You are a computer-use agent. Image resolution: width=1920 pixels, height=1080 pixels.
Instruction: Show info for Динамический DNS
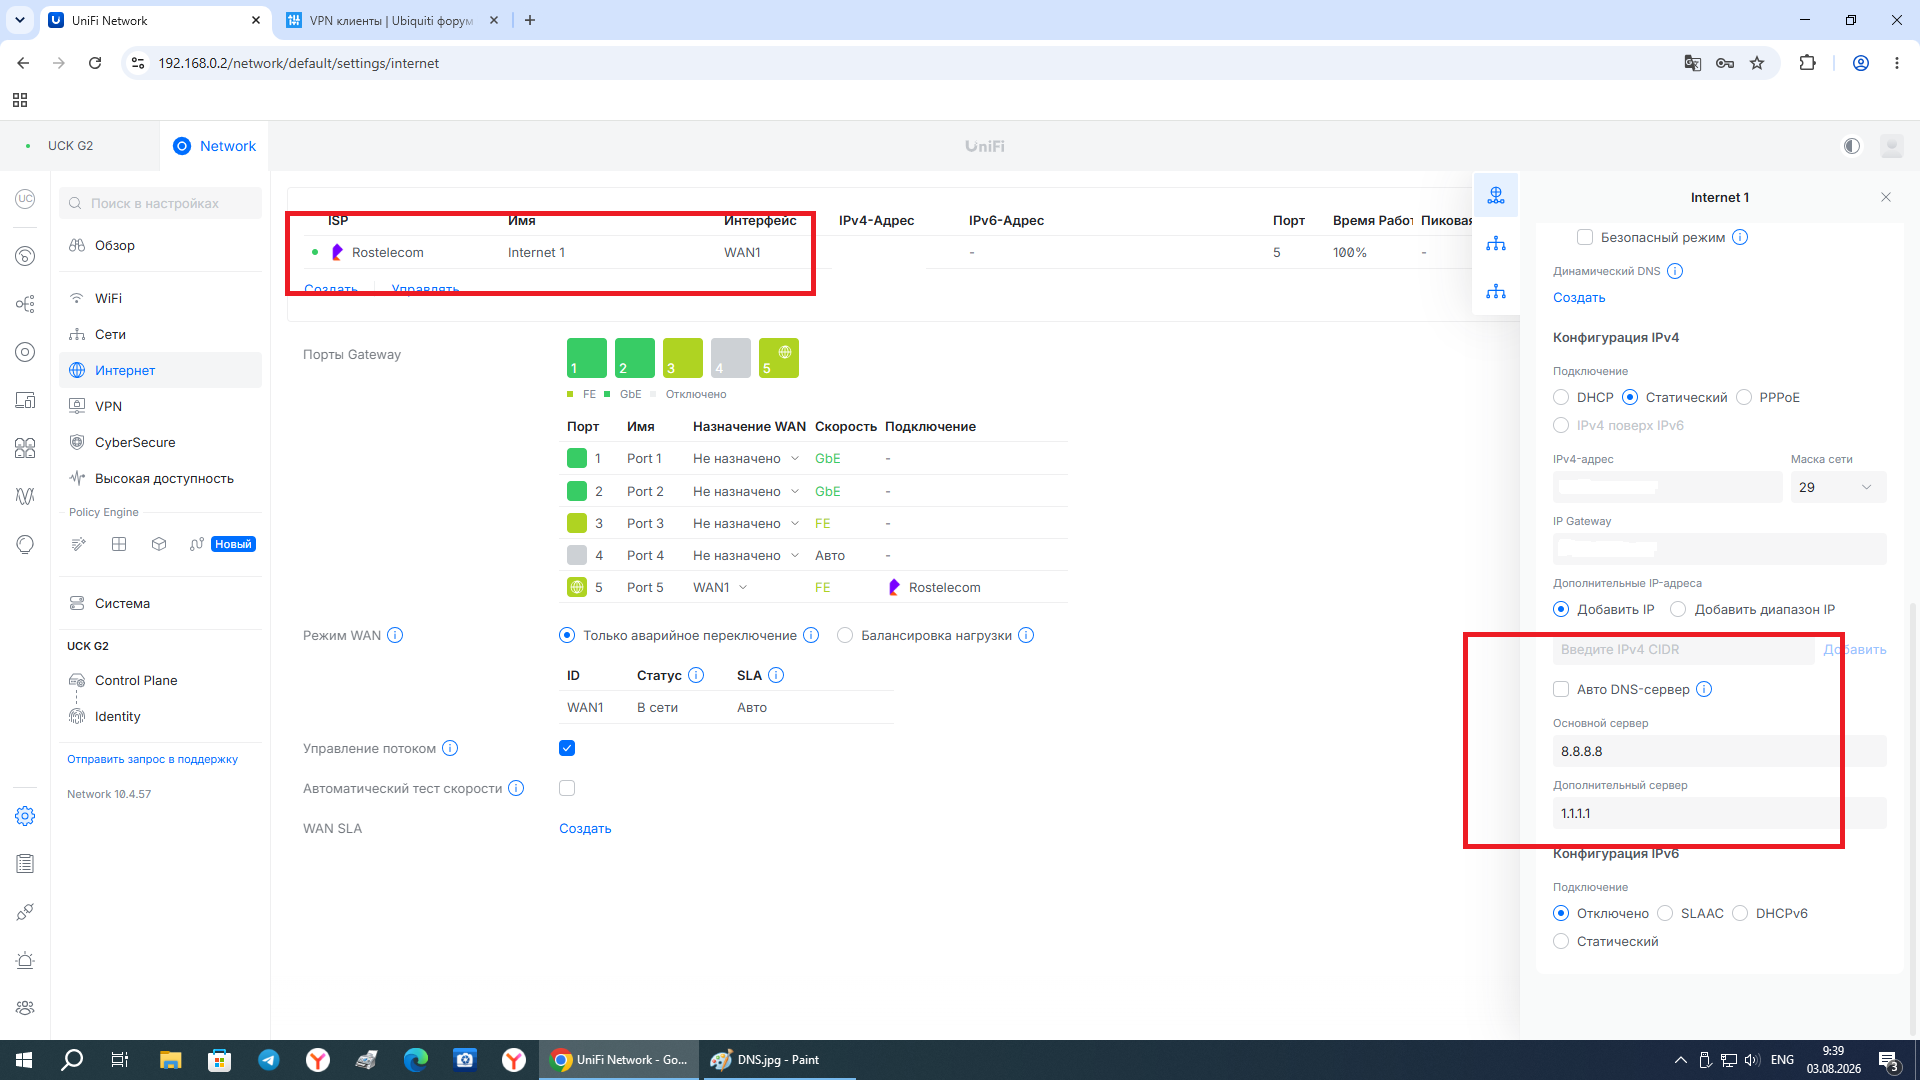pos(1675,271)
